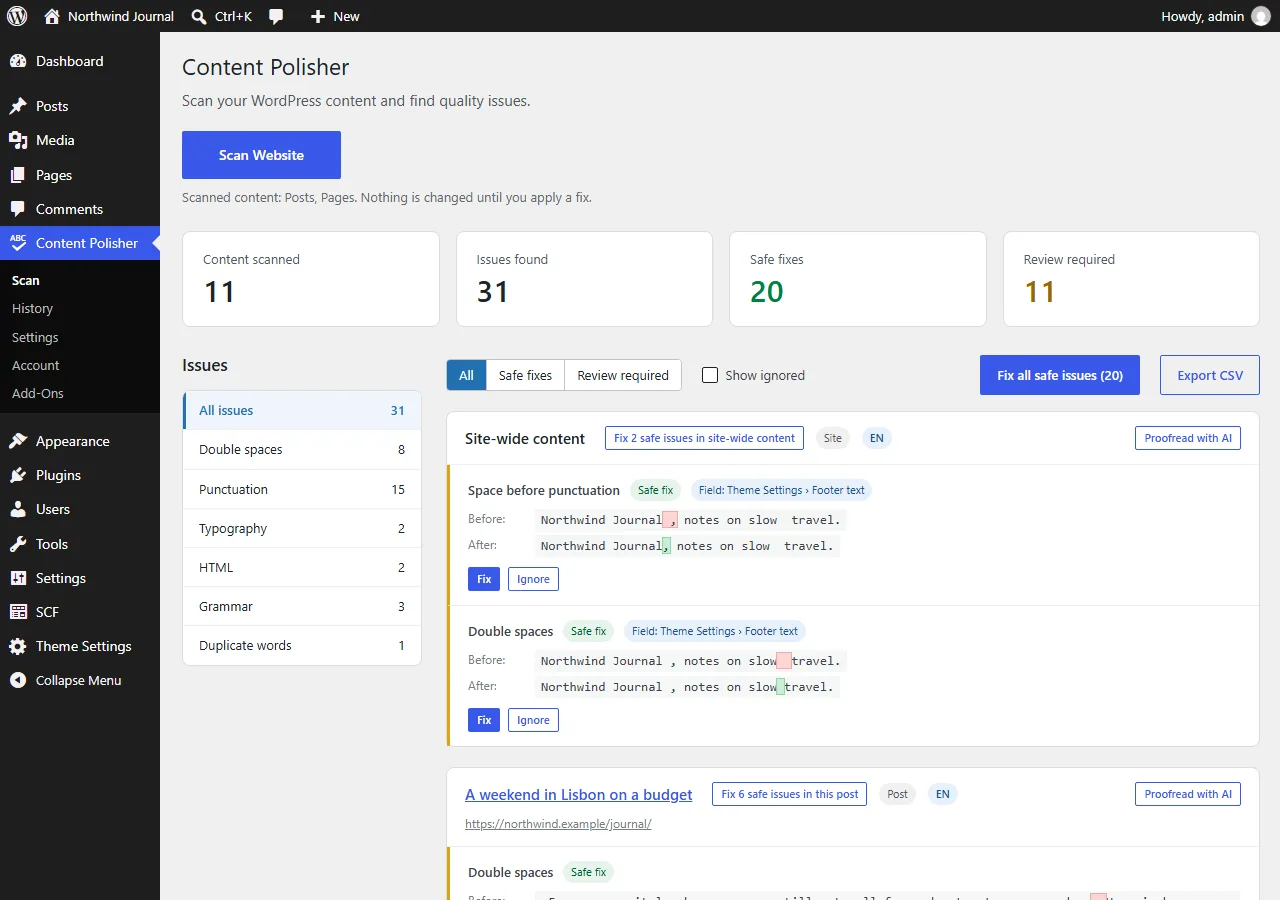Click the SCF fields icon
Screen dimensions: 1280x900
(x=18, y=612)
